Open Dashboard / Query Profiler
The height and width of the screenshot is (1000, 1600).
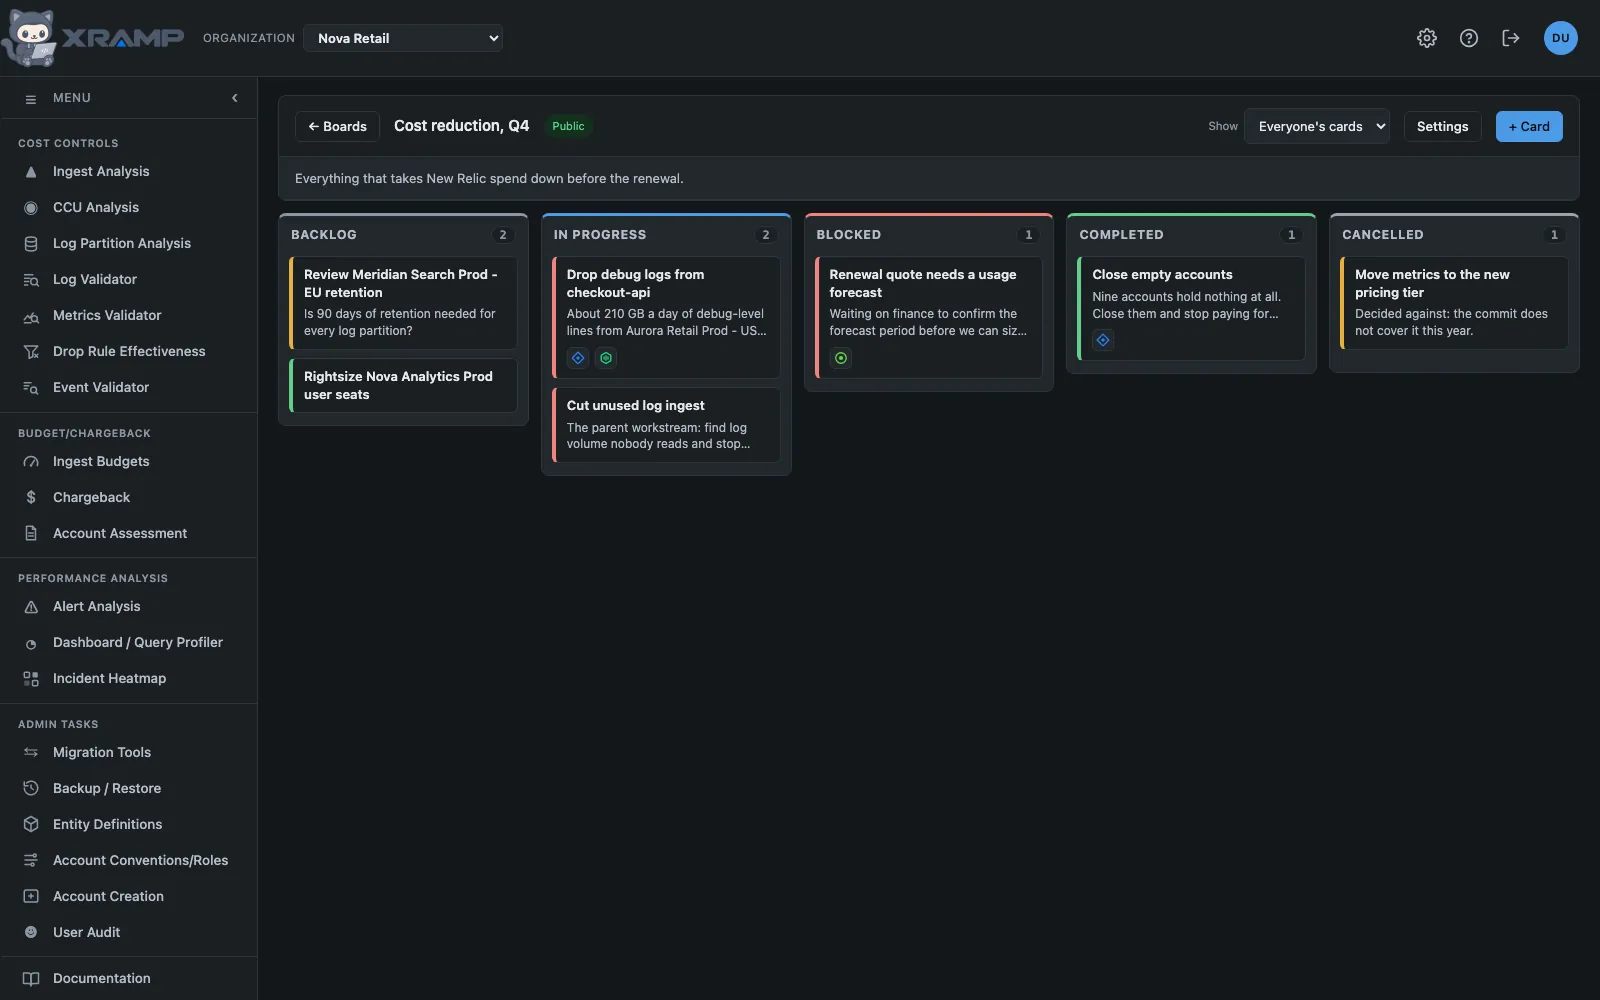coord(128,642)
